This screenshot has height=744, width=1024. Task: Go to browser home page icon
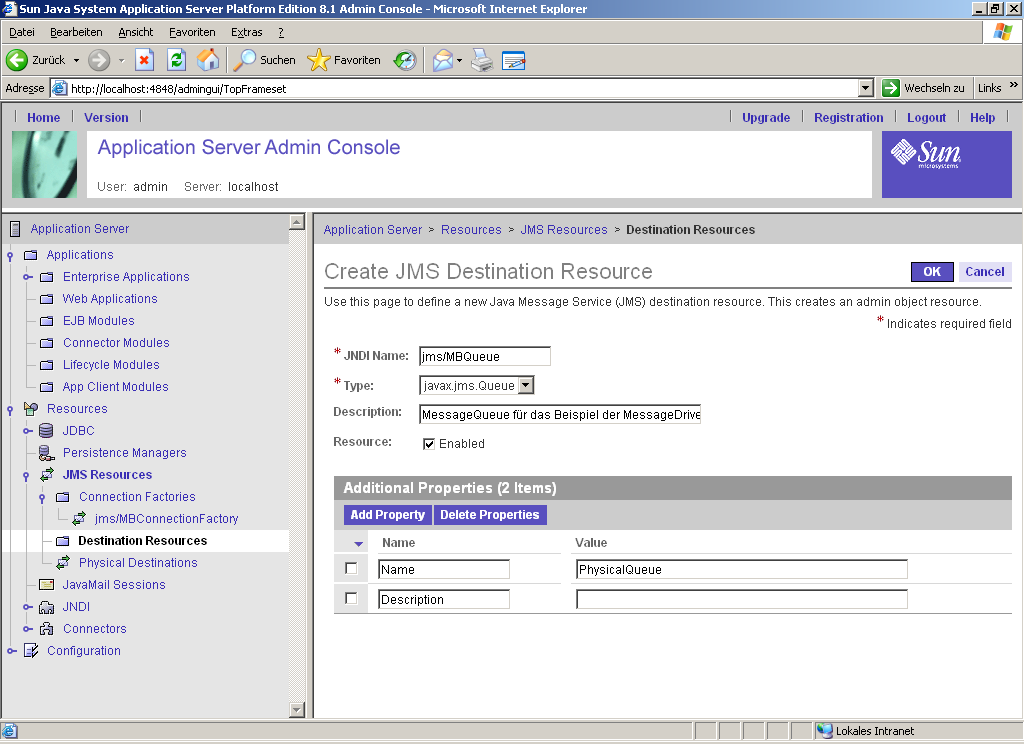pyautogui.click(x=208, y=60)
